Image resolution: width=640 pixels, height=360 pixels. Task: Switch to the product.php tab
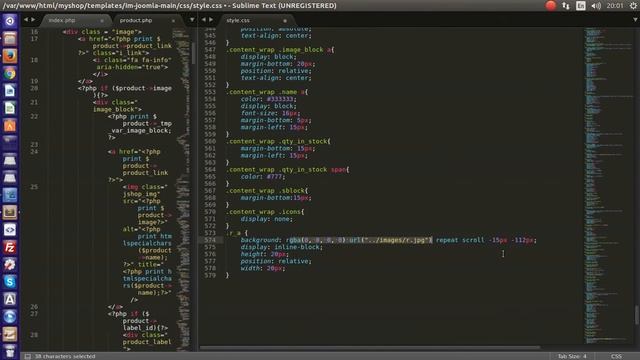coord(136,20)
